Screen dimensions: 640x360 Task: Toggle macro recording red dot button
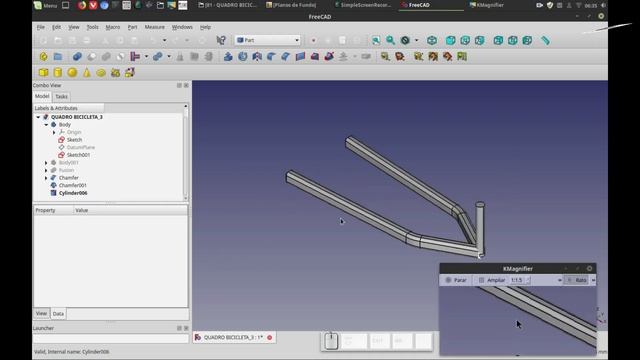[313, 40]
